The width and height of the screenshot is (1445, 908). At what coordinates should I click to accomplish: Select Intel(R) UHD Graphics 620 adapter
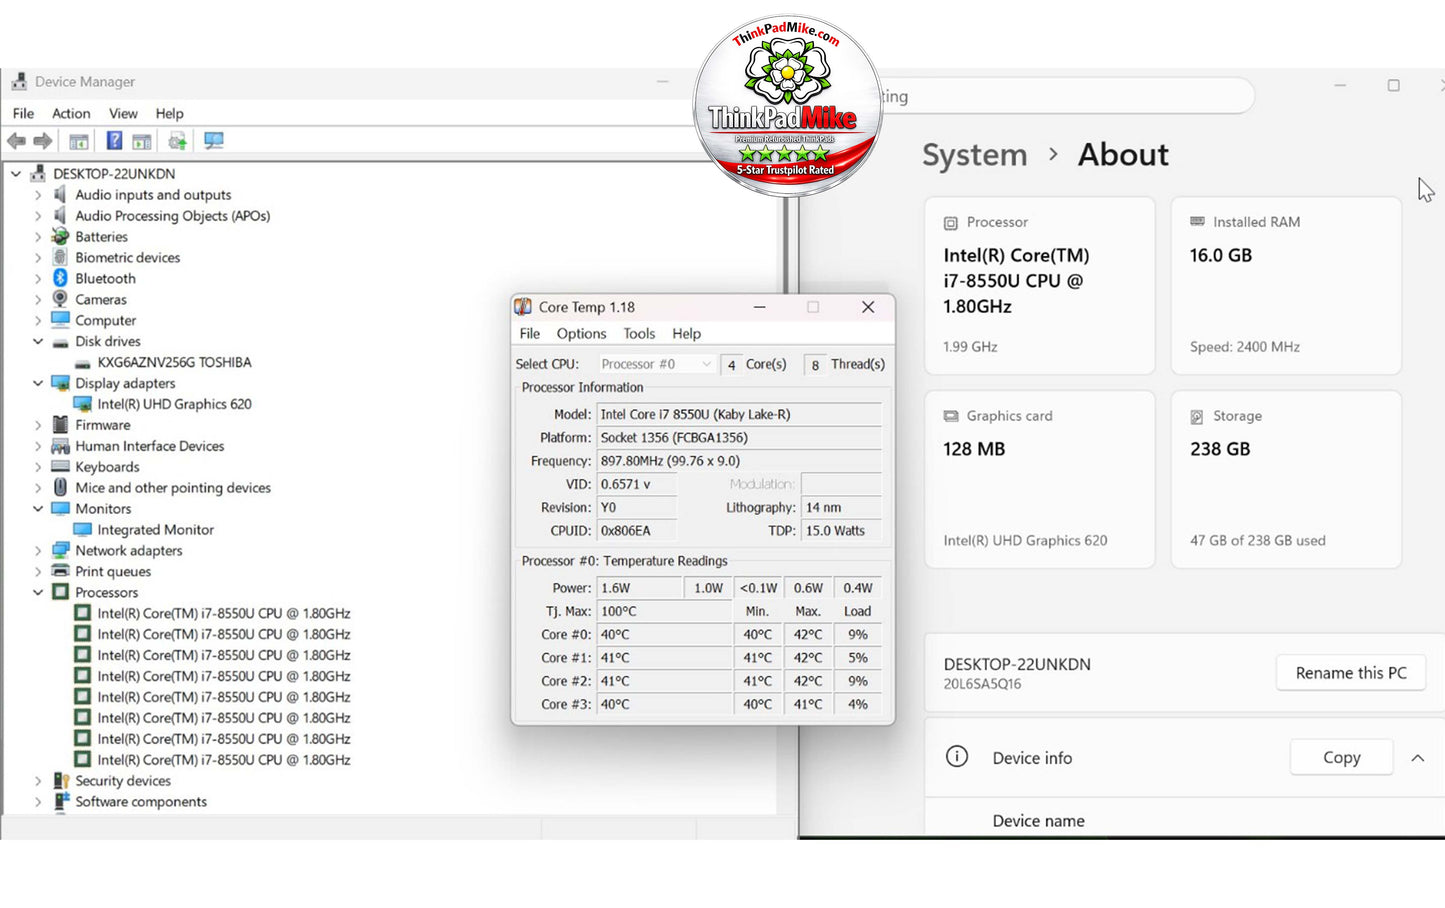tap(174, 404)
